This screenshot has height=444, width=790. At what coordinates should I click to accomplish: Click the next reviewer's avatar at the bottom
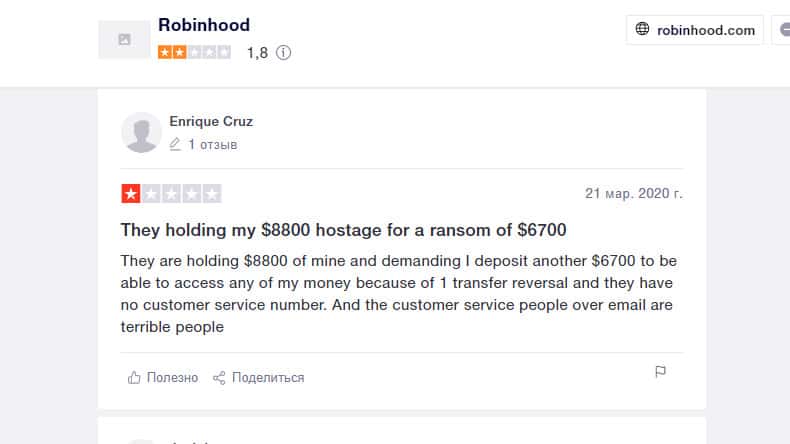(x=141, y=440)
